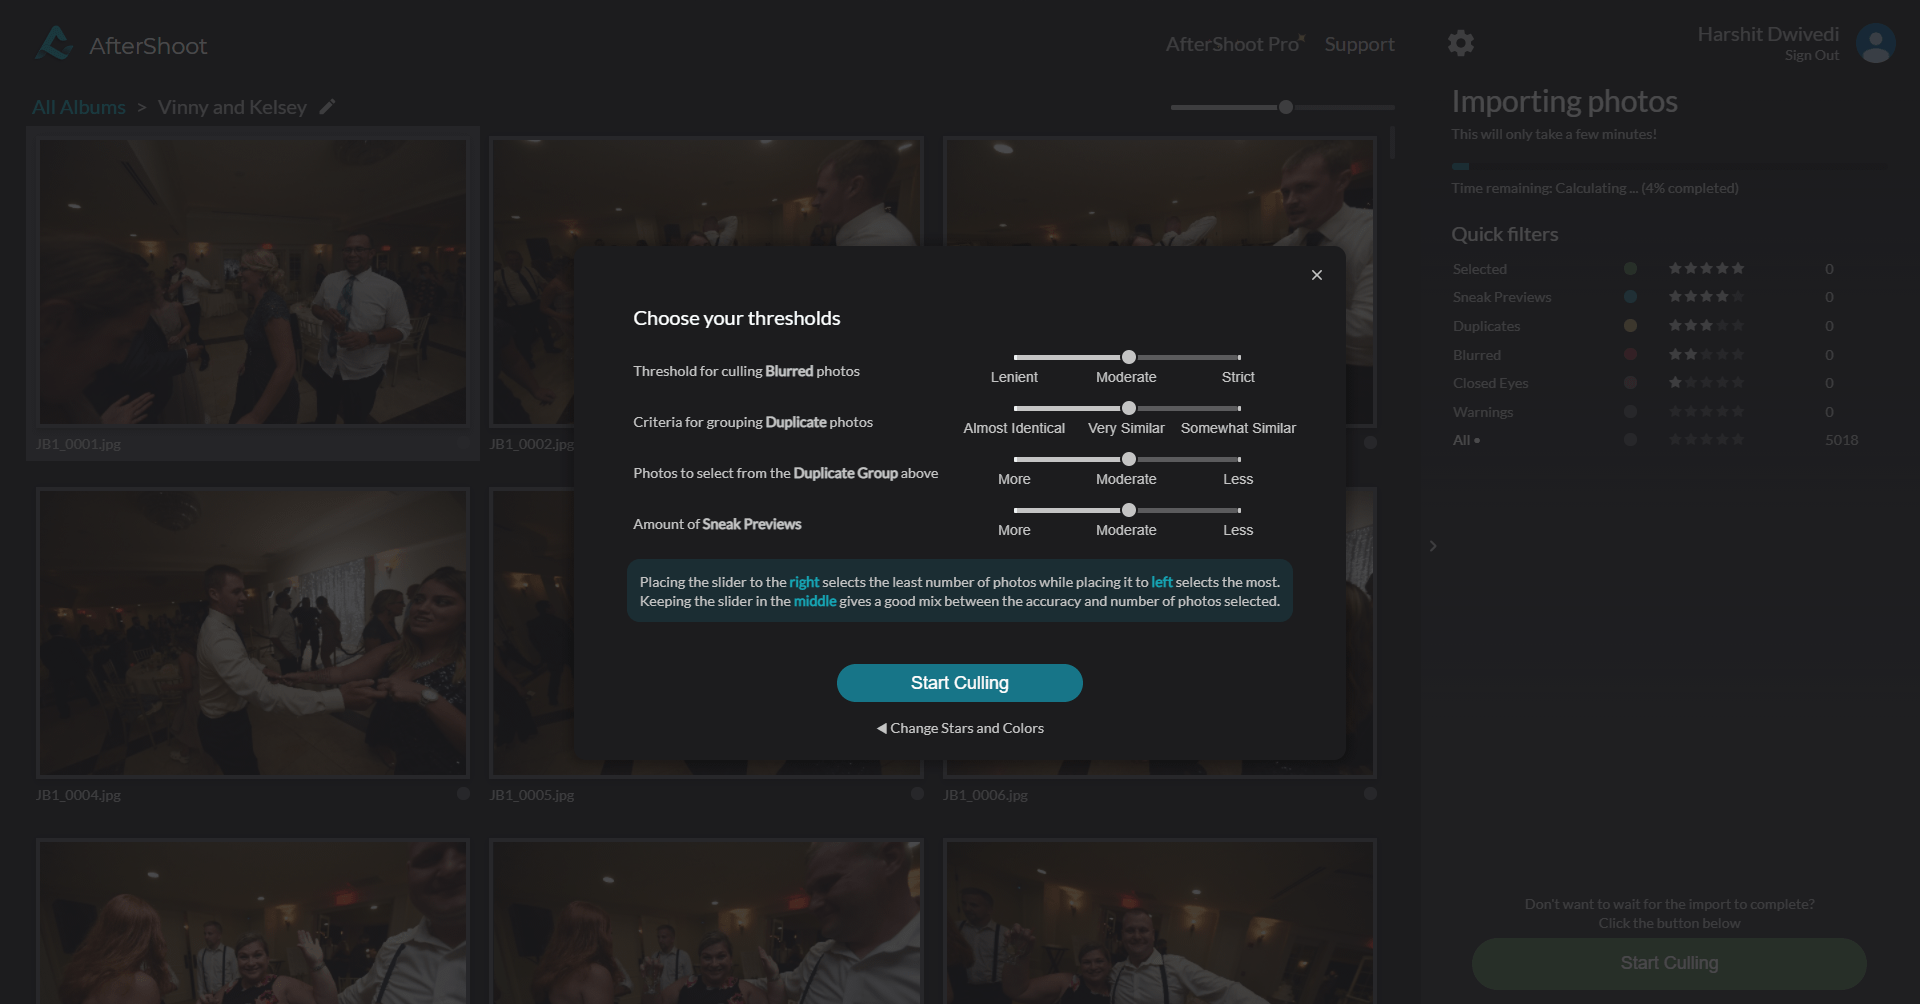Click green color dot for Selected
1920x1004 pixels.
(1630, 268)
